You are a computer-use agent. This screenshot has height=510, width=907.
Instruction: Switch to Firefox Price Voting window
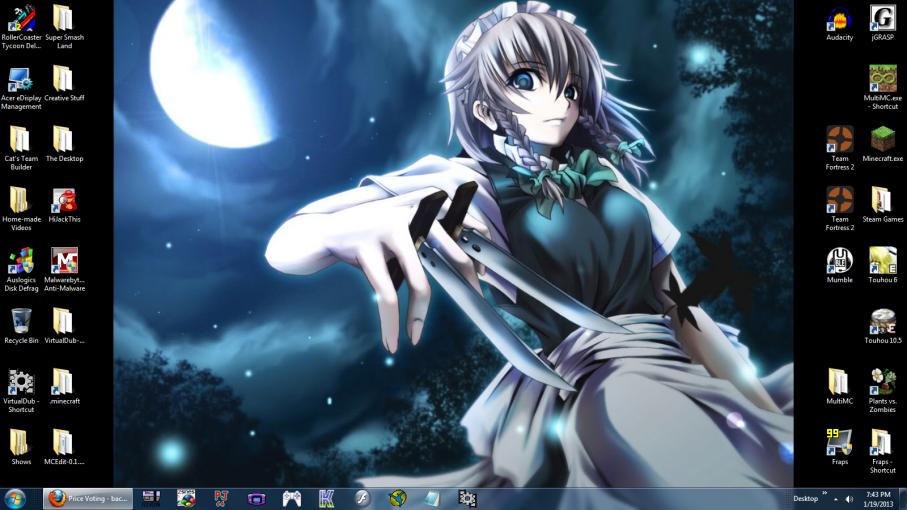(88, 498)
